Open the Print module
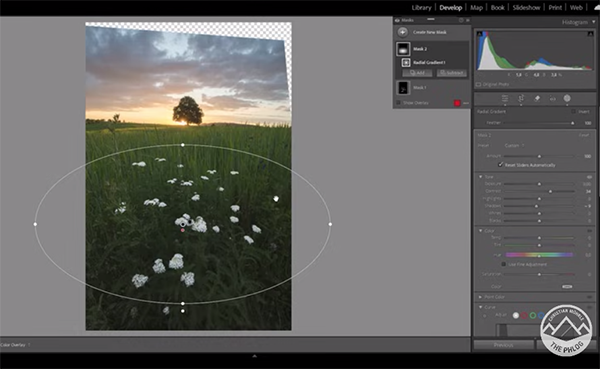600x369 pixels. [555, 7]
